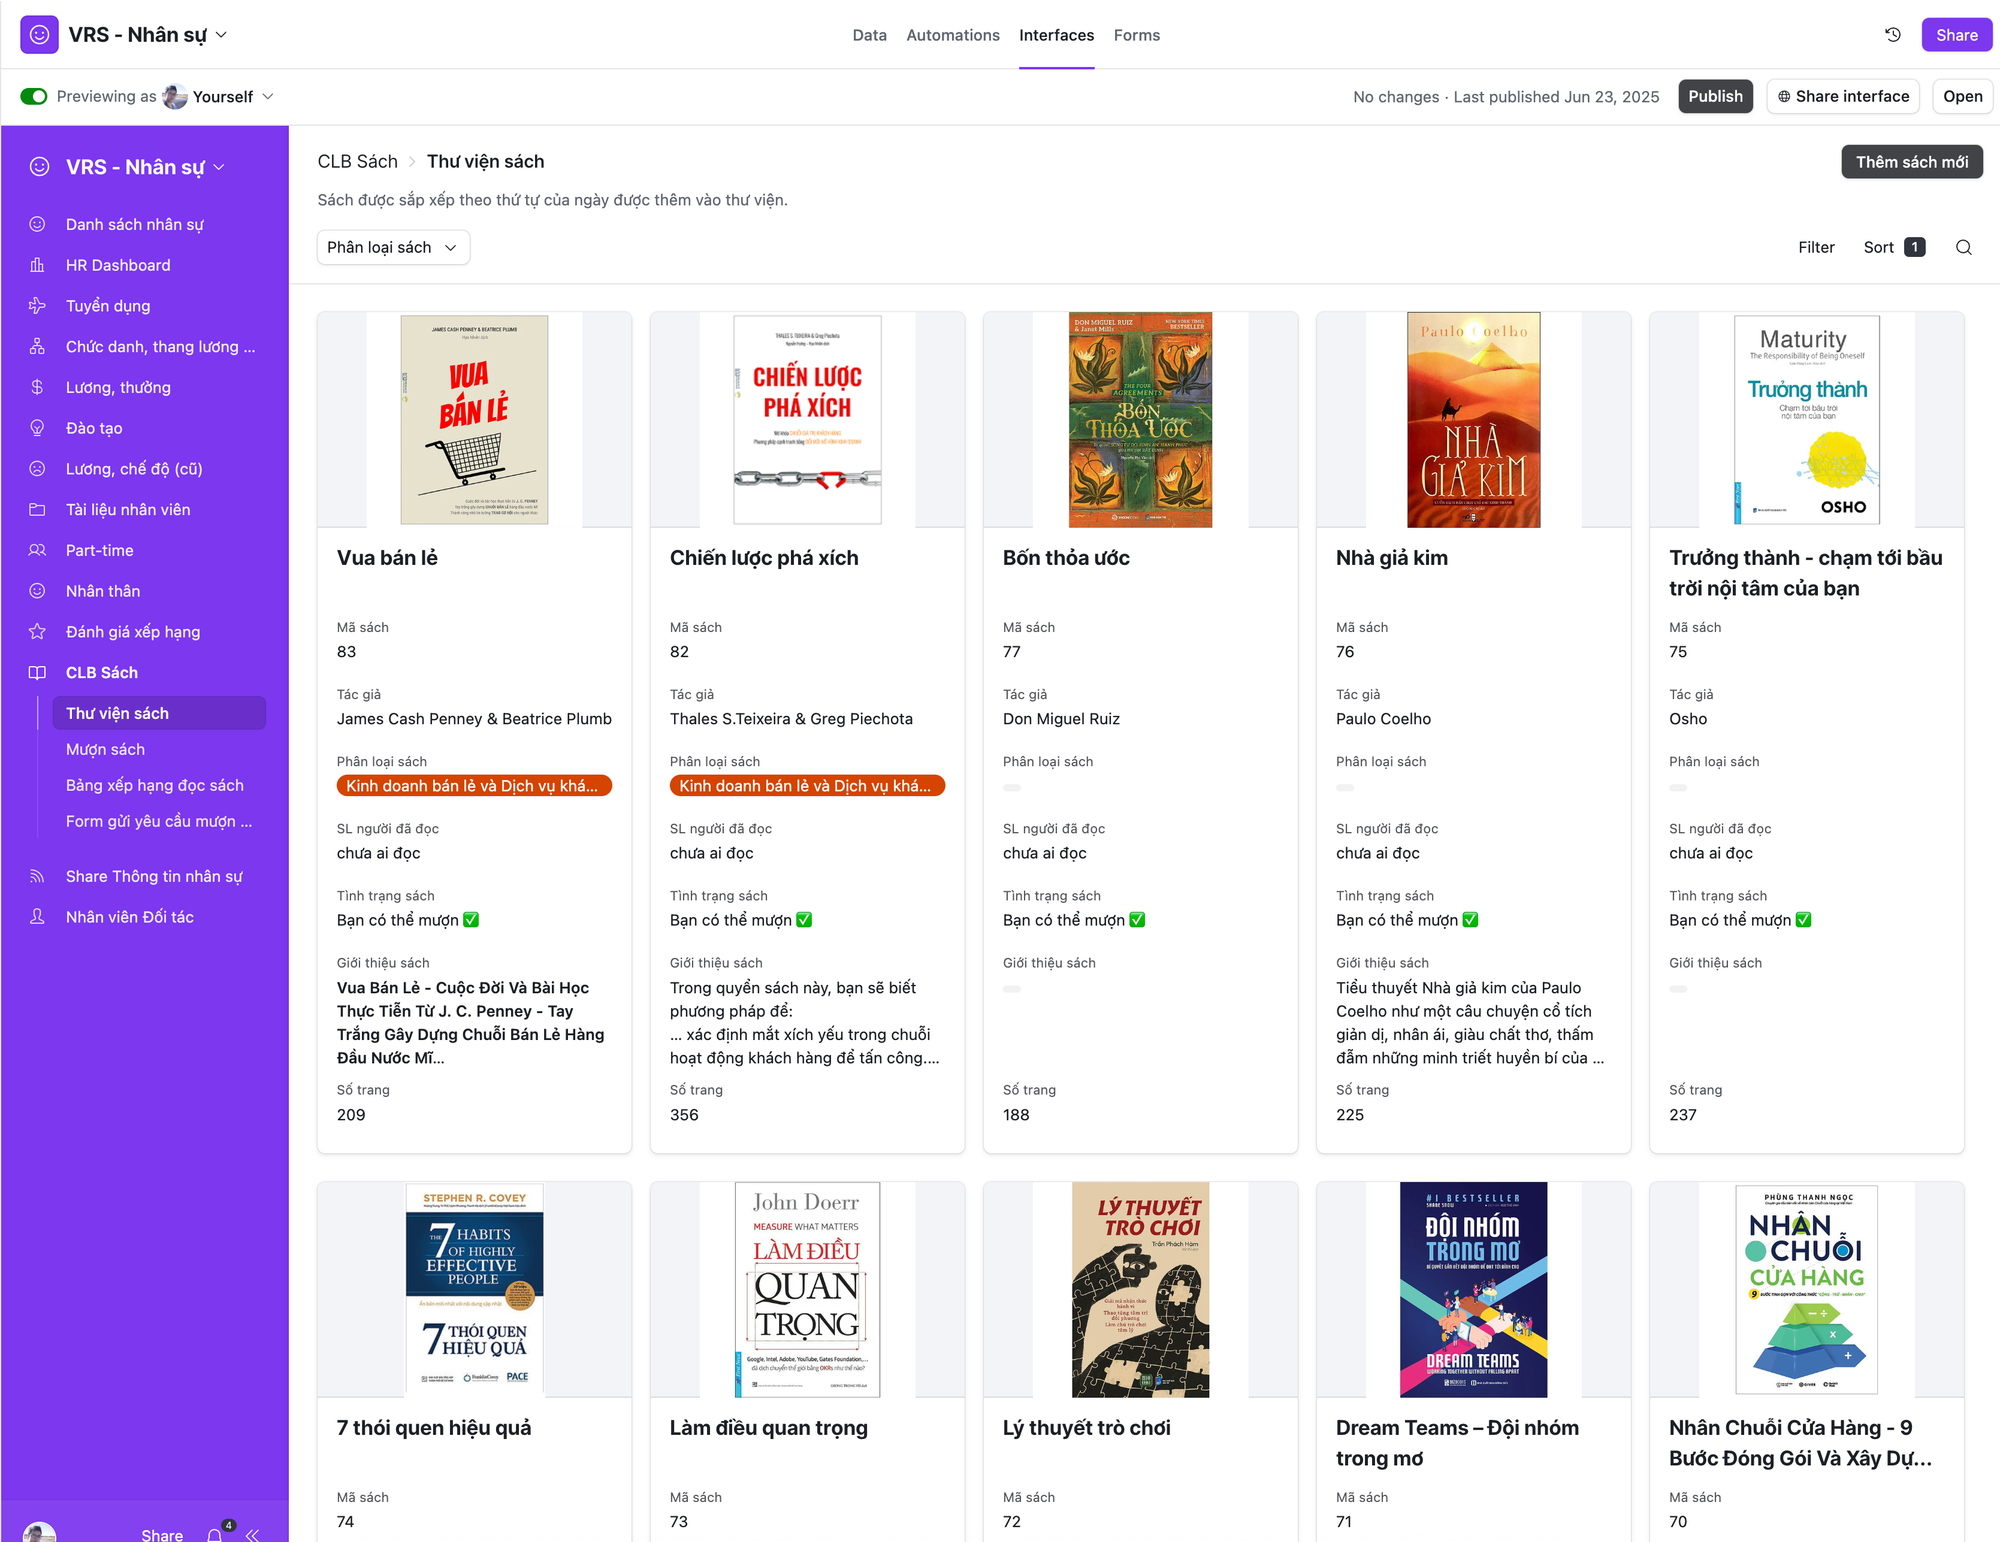Open notifications bell icon at sidebar bottom
The width and height of the screenshot is (2000, 1542).
pyautogui.click(x=215, y=1534)
